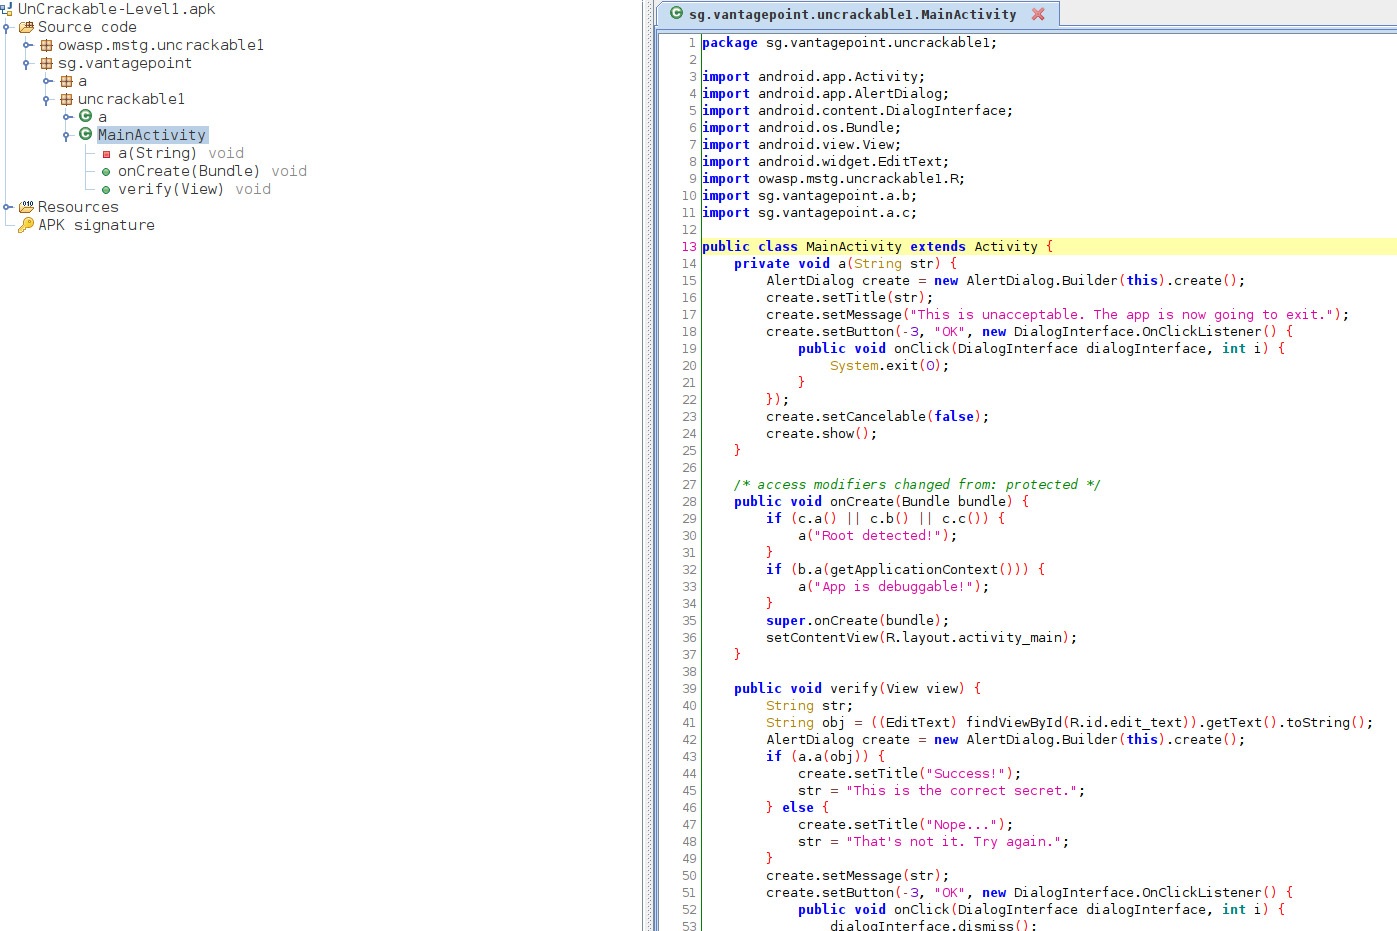Click 'private void a(String str)' declaration
The image size is (1397, 931).
point(845,263)
